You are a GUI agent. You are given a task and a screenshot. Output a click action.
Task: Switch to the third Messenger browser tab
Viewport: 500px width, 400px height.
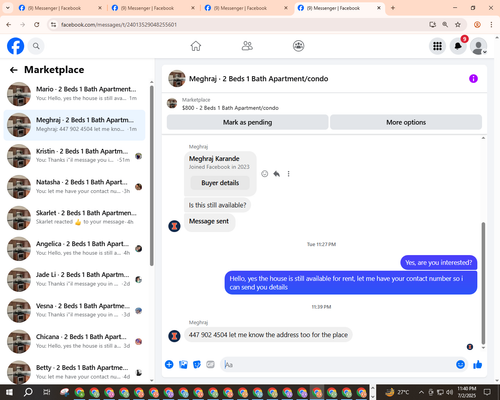pyautogui.click(x=246, y=8)
